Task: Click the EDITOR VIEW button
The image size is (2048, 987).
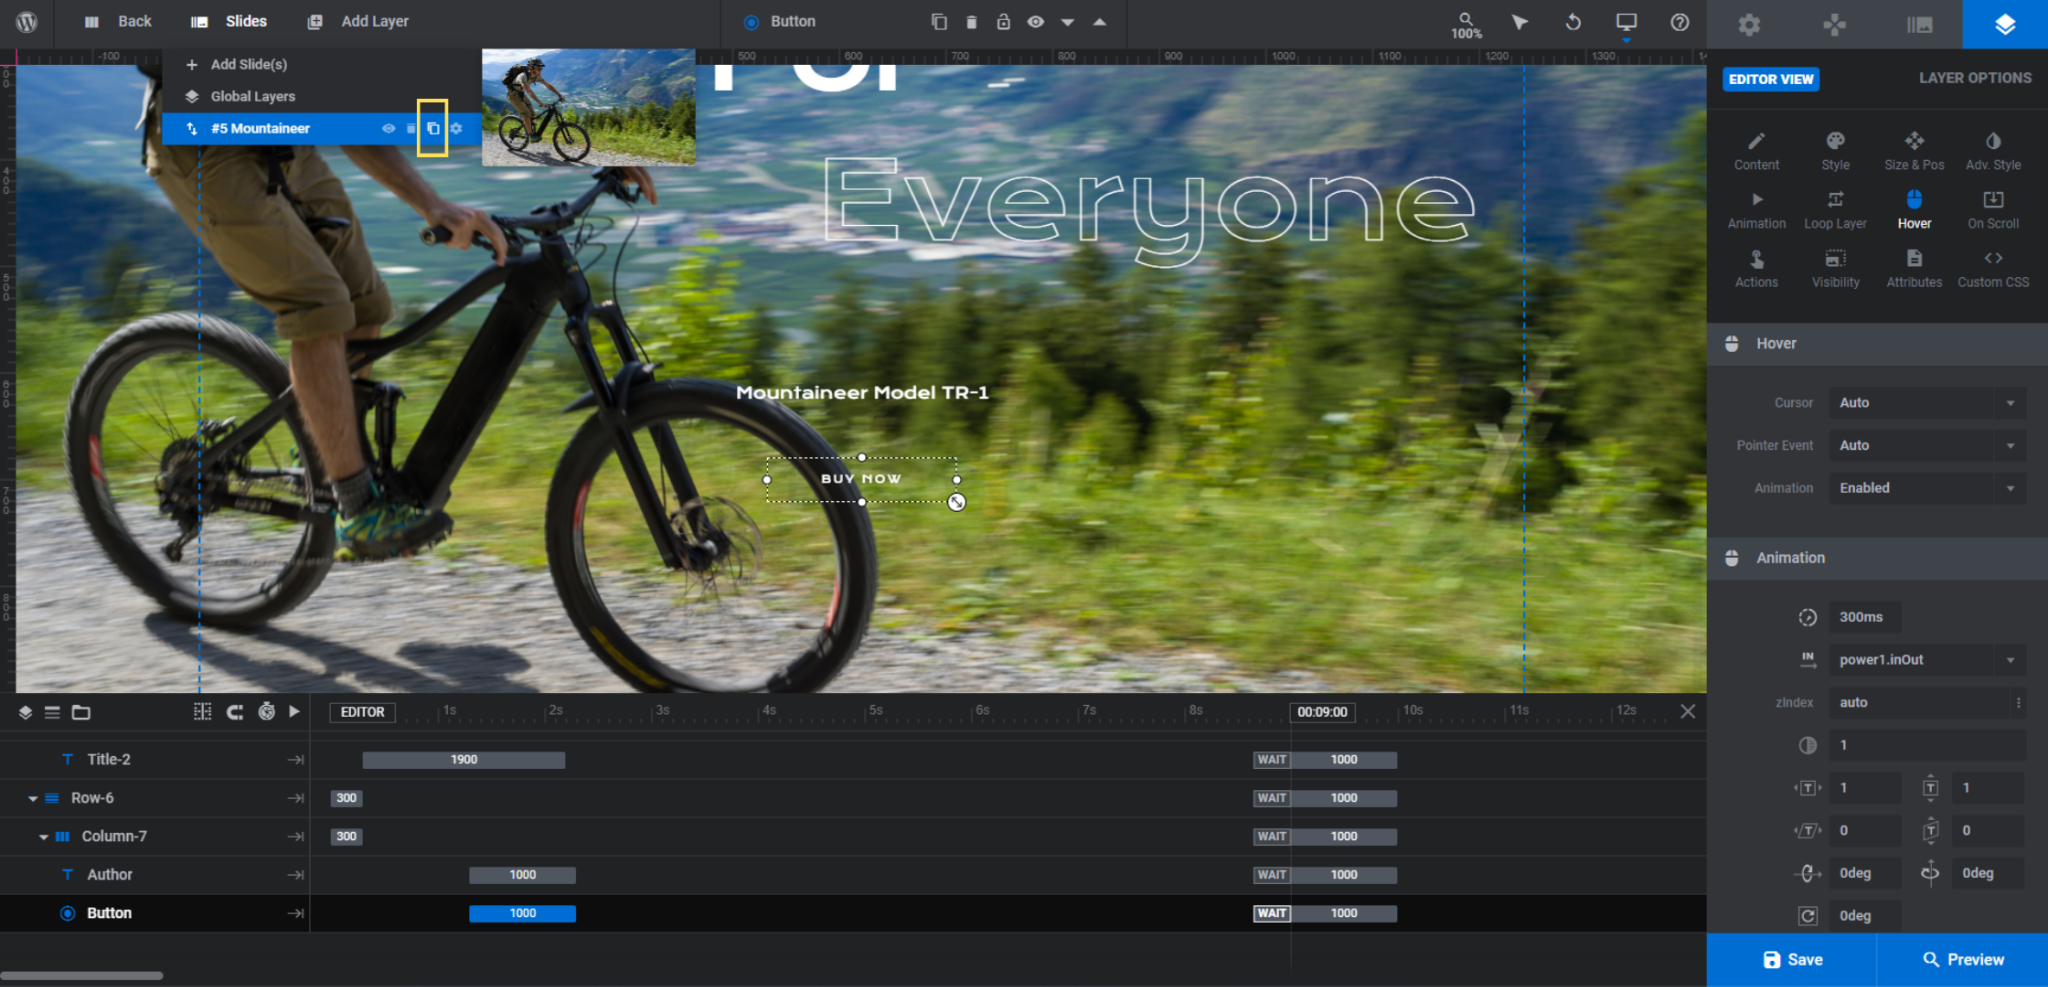Action: pyautogui.click(x=1770, y=79)
